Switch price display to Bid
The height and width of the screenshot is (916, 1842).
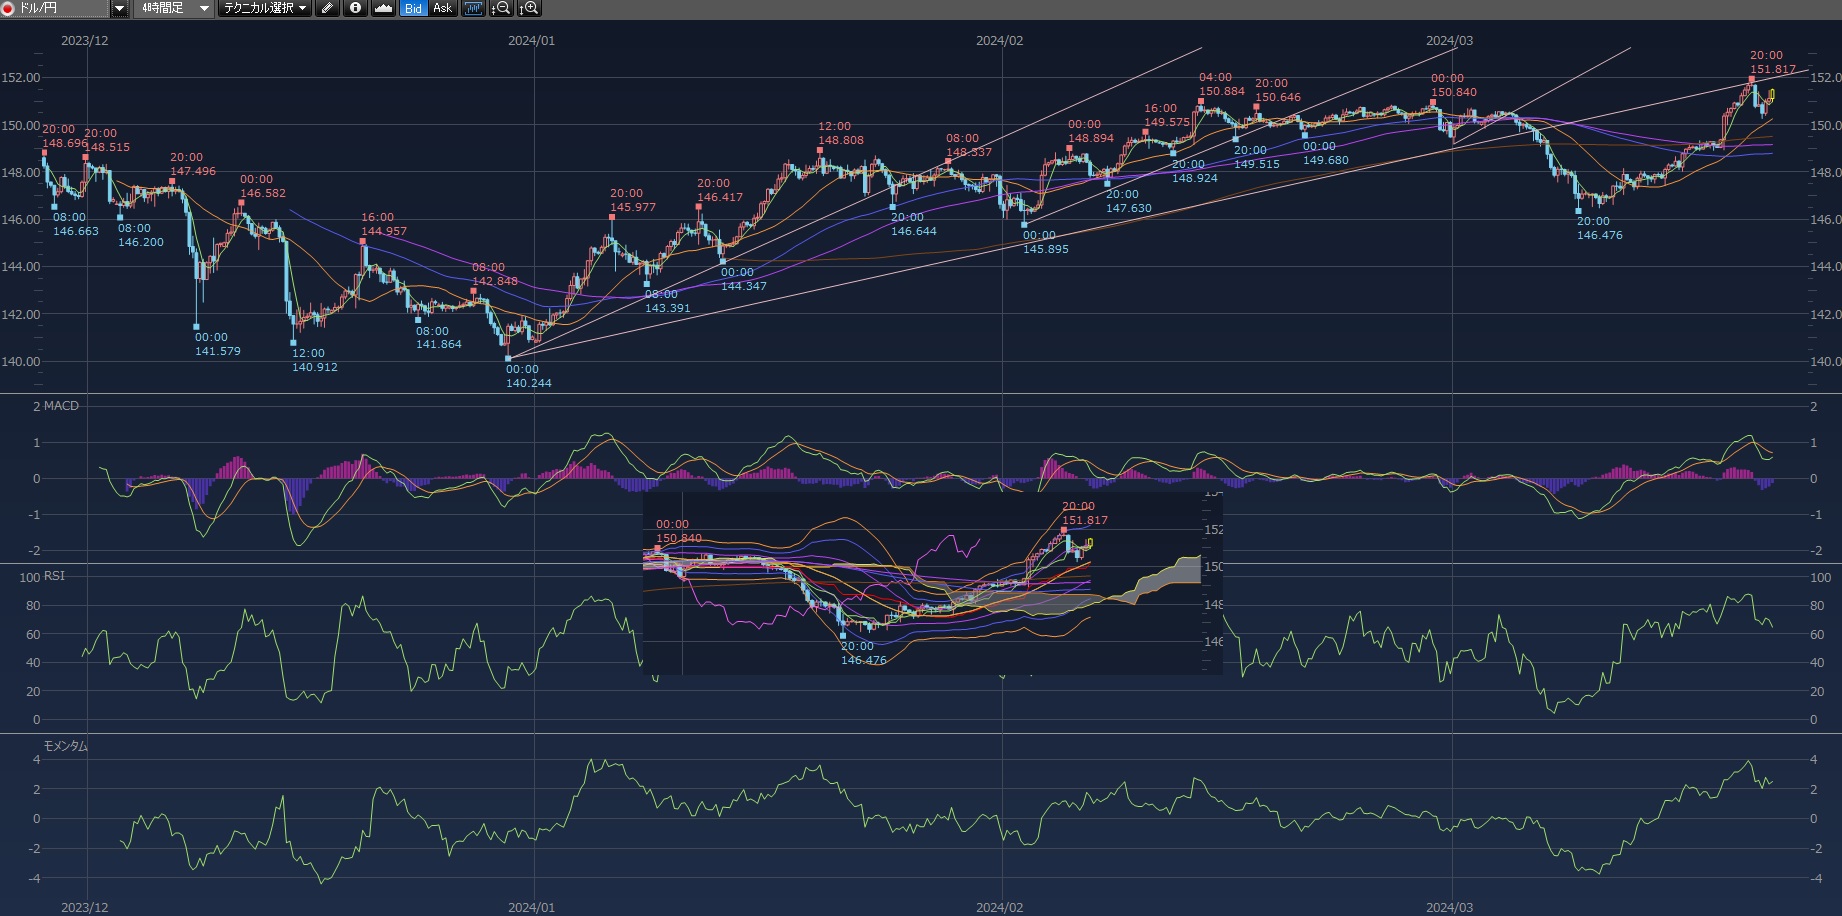(x=413, y=8)
